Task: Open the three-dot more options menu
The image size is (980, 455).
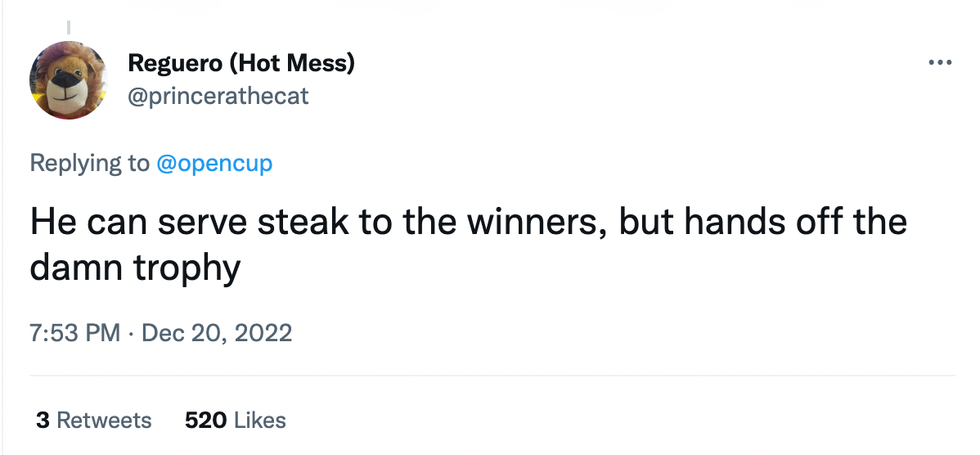Action: pos(939,63)
